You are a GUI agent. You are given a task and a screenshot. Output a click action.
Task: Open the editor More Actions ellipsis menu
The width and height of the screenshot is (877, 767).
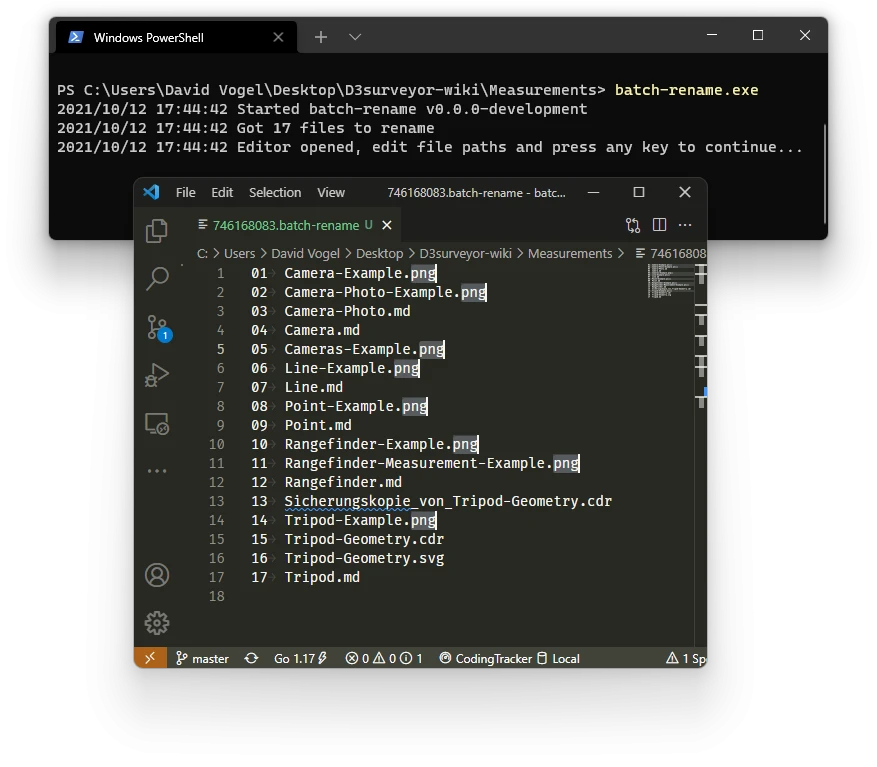coord(685,225)
